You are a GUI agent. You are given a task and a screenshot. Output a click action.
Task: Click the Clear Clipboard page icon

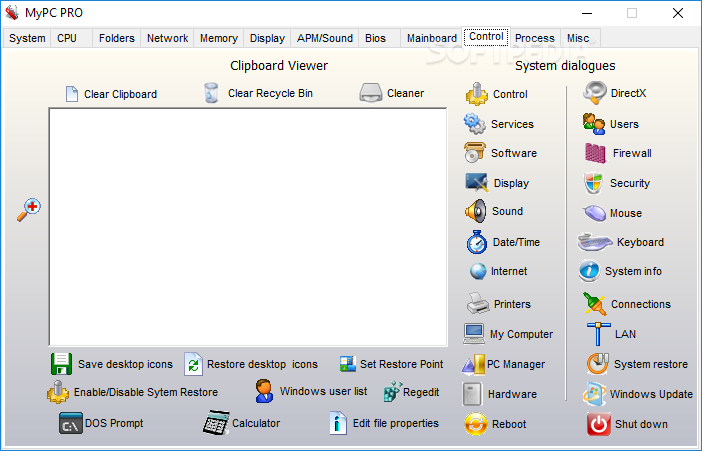coord(72,94)
